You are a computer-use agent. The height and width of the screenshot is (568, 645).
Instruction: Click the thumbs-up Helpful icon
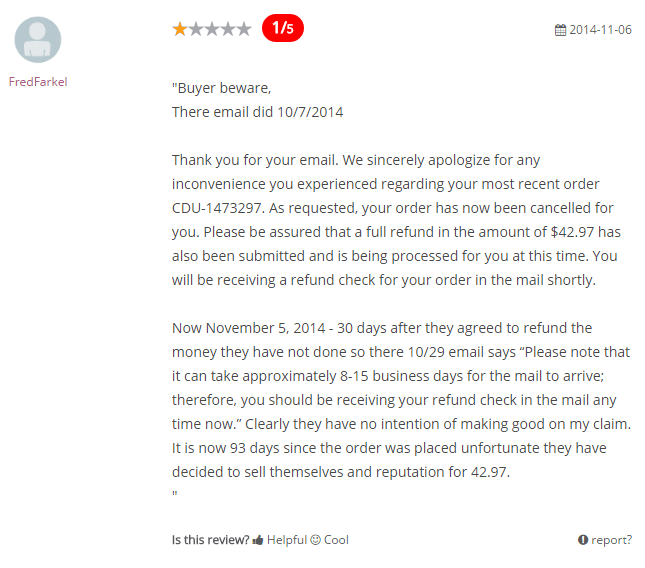coord(258,540)
